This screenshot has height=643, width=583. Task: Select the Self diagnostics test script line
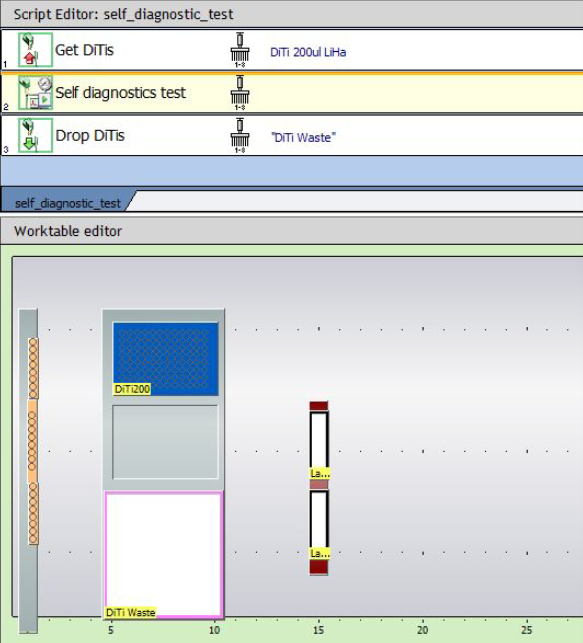(292, 93)
